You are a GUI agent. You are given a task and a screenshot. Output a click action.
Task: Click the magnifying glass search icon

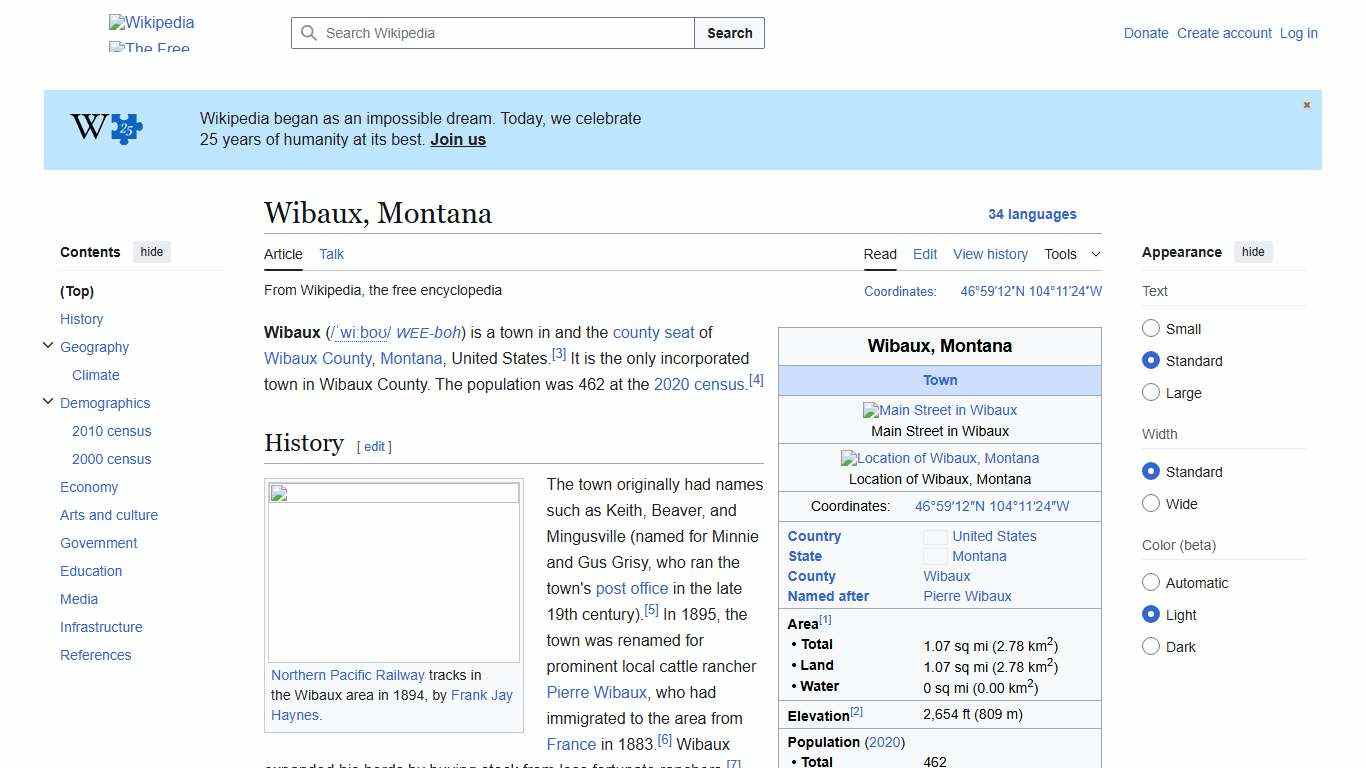310,33
